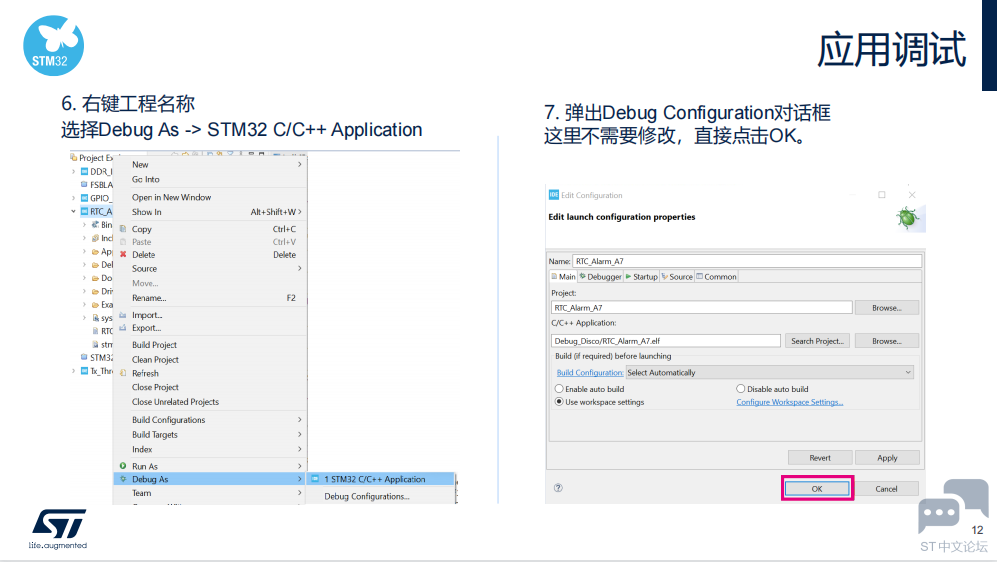Click the green Run As icon
This screenshot has width=997, height=562.
coord(123,466)
